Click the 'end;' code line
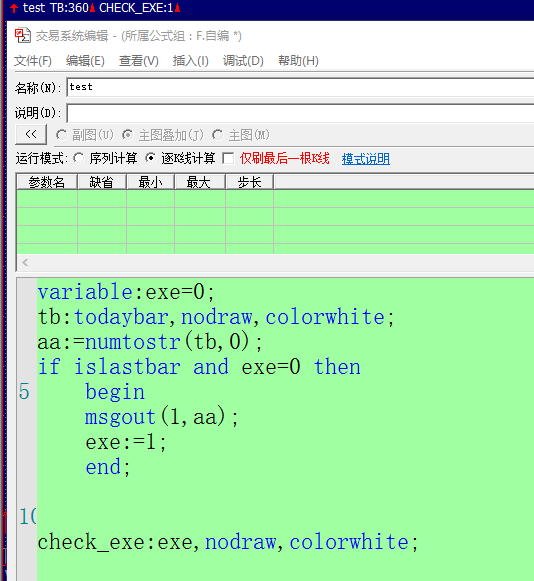This screenshot has width=534, height=581. point(108,467)
